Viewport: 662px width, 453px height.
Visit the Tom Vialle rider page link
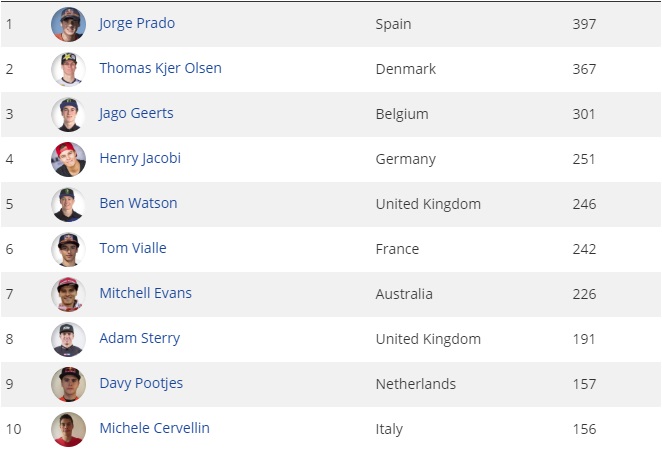[132, 248]
